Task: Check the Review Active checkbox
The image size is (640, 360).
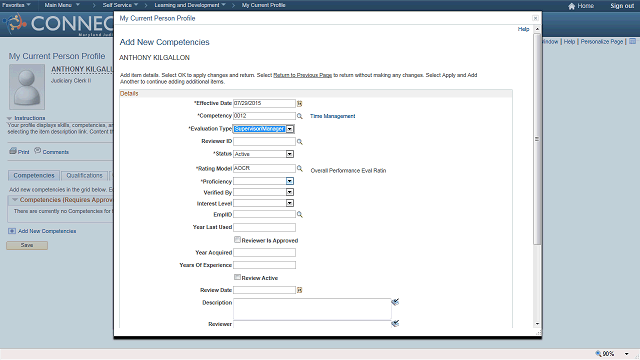Action: (x=237, y=277)
